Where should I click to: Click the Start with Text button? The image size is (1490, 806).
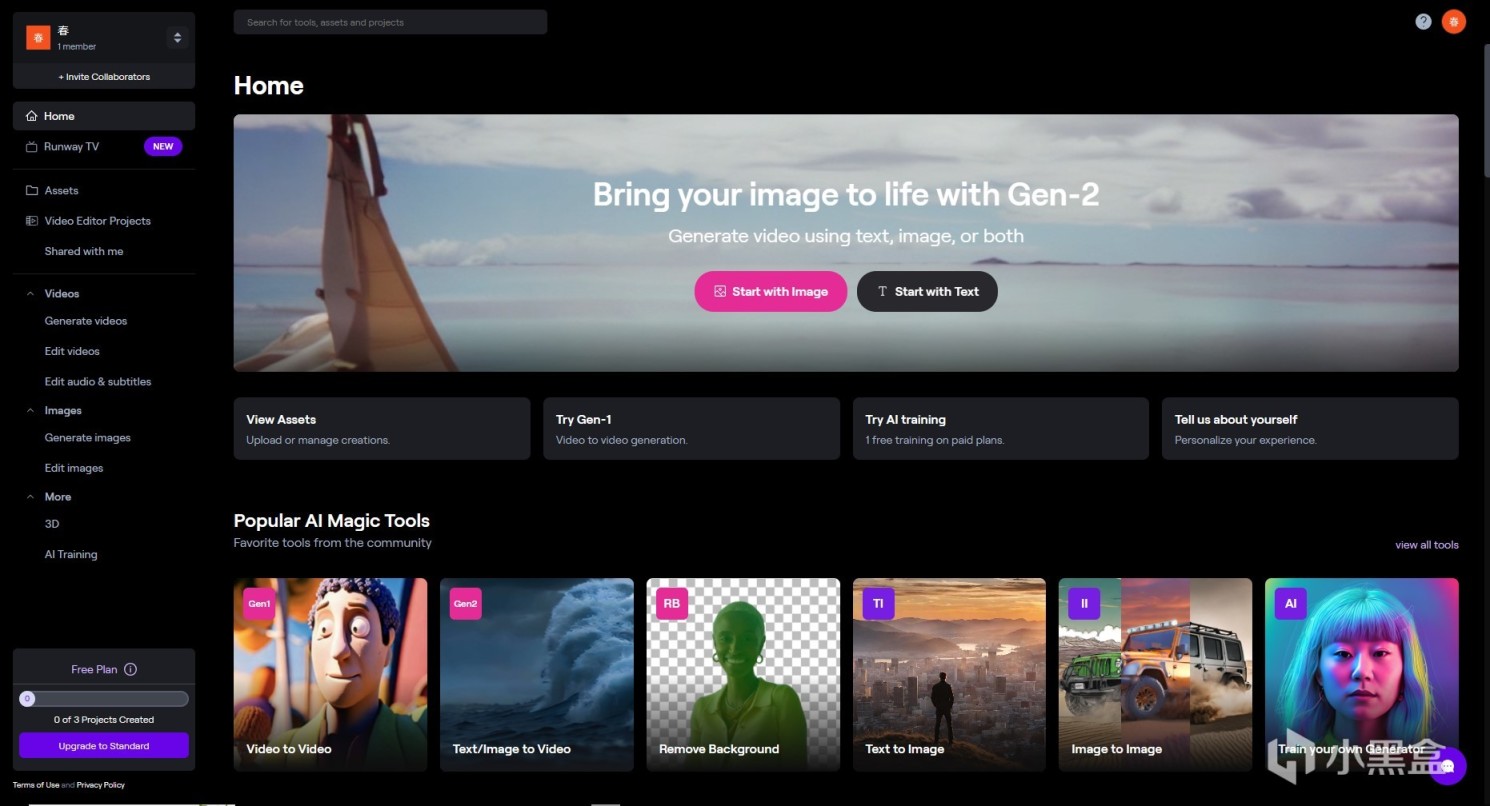[x=927, y=292]
